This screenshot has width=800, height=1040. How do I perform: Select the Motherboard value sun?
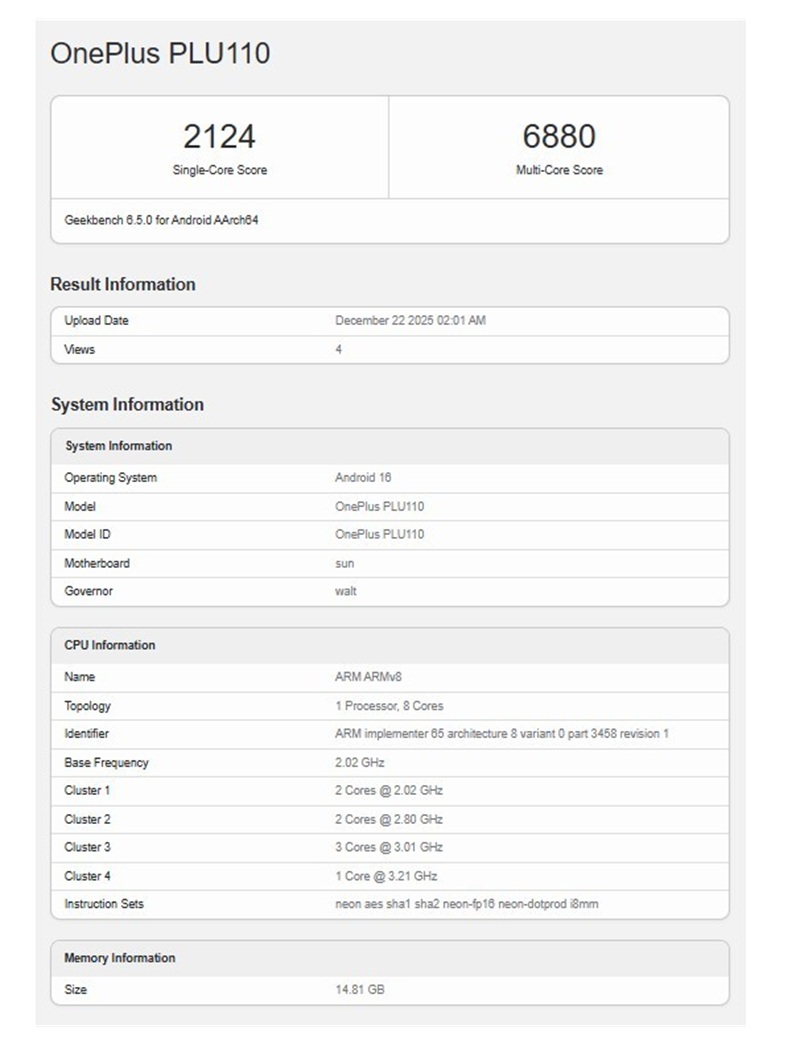tap(343, 563)
